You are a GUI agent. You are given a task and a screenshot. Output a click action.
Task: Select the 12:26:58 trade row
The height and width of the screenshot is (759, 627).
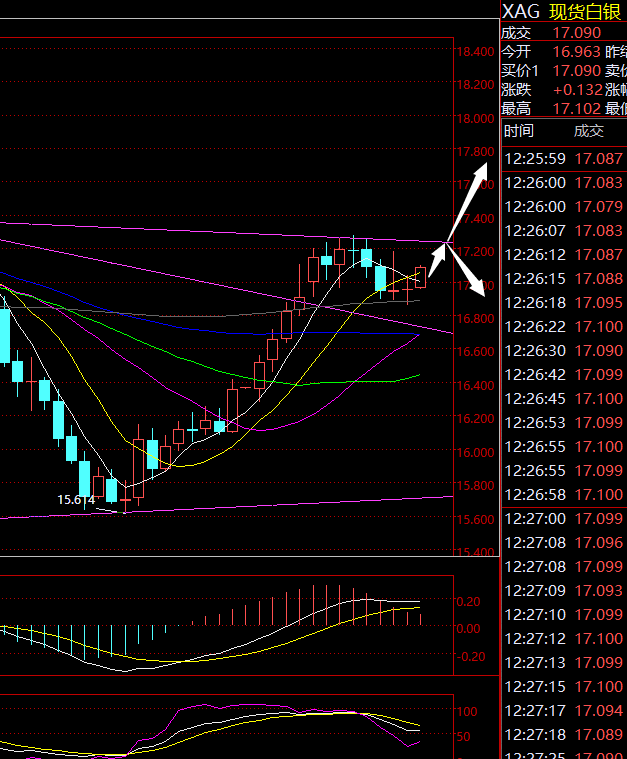pyautogui.click(x=564, y=495)
